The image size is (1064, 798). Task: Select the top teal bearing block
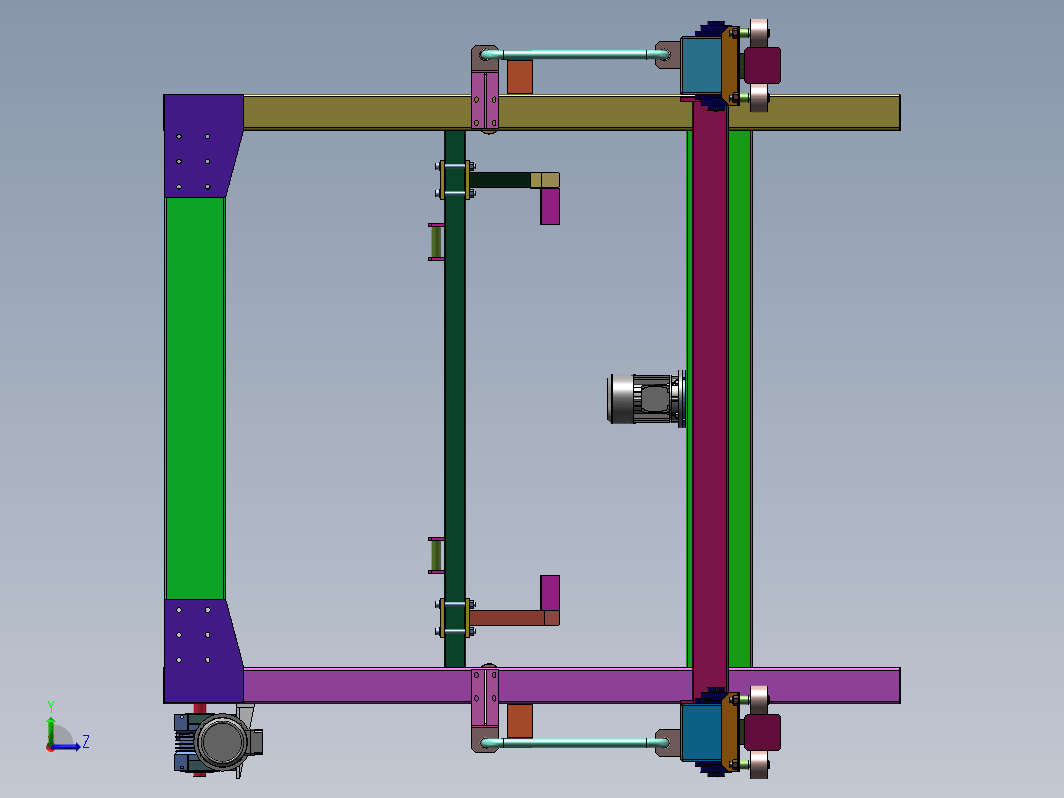pyautogui.click(x=701, y=65)
